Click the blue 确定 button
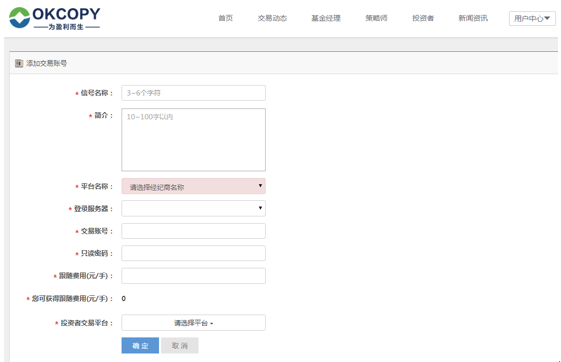The width and height of the screenshot is (561, 362). pyautogui.click(x=140, y=346)
